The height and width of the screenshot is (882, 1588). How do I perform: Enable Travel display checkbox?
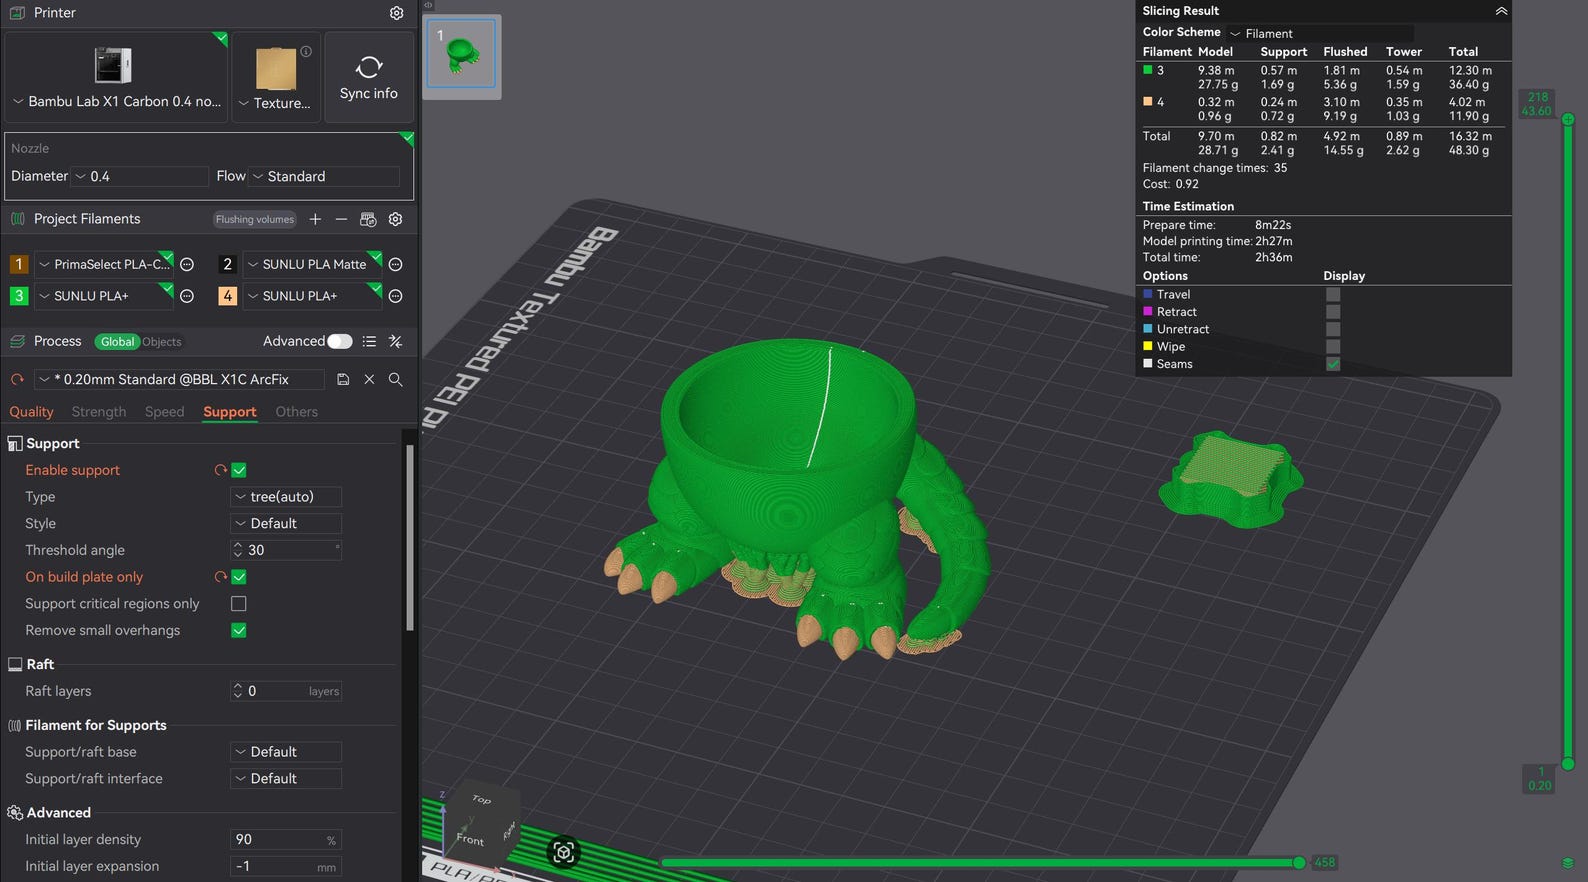(1333, 295)
